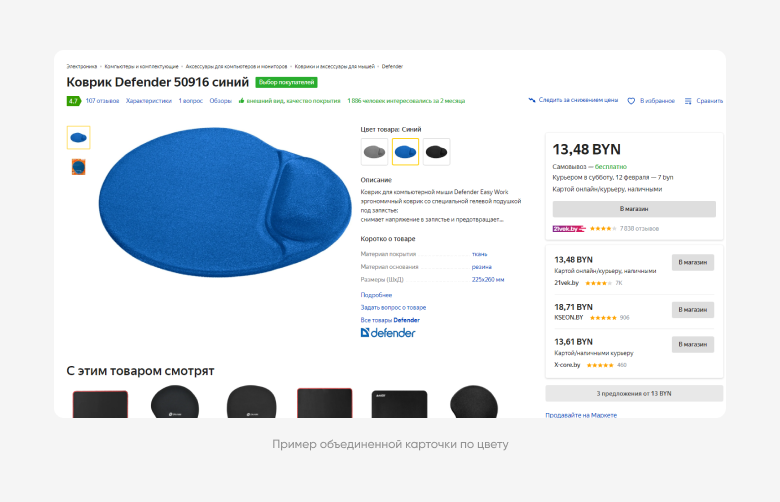Image resolution: width=780 pixels, height=502 pixels.
Task: Open the '107 отзывов' reviews tab
Action: point(102,101)
